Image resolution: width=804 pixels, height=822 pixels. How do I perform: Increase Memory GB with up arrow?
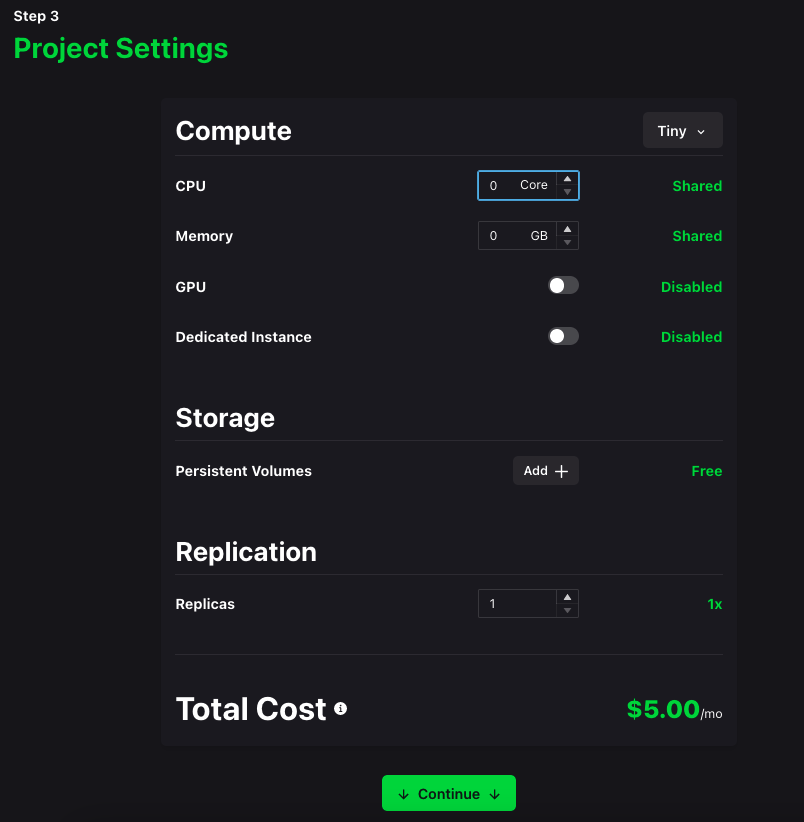coord(567,230)
